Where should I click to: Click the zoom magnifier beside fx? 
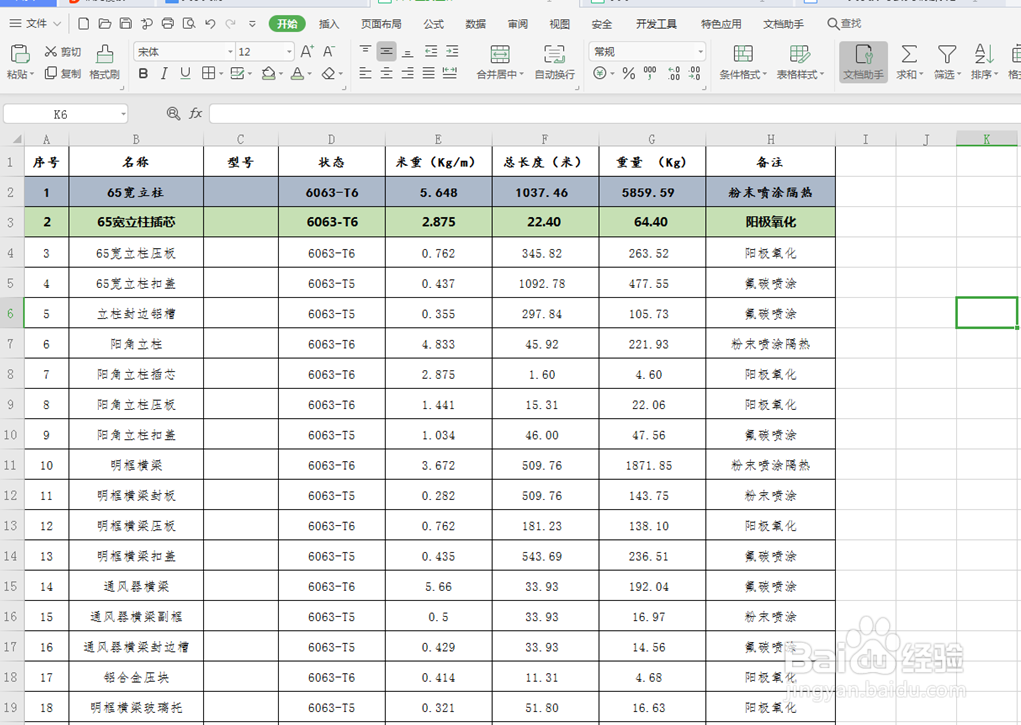(x=173, y=114)
